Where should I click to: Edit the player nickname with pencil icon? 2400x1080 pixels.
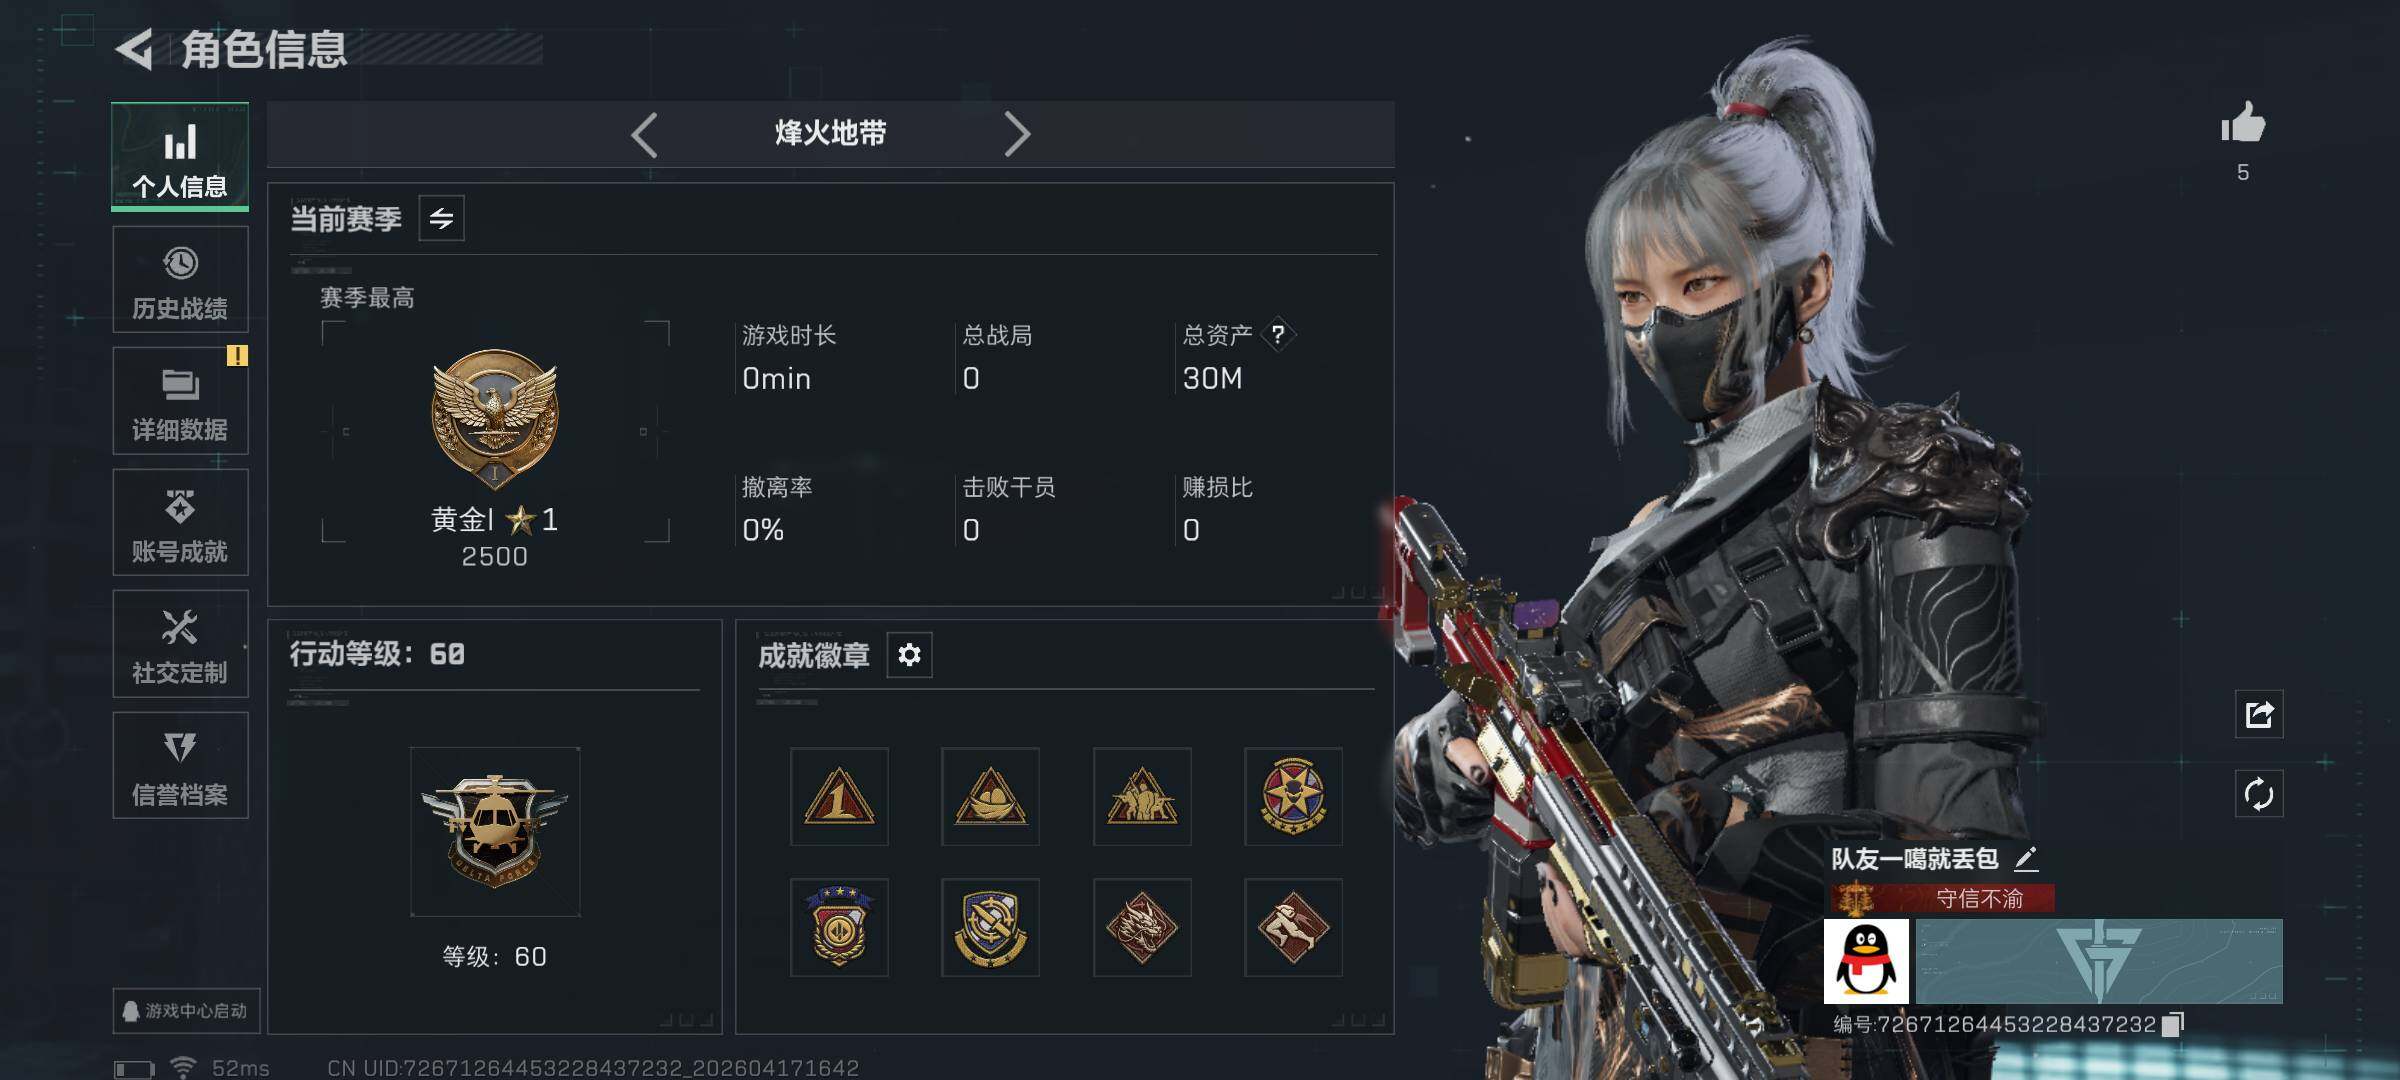[x=2026, y=858]
